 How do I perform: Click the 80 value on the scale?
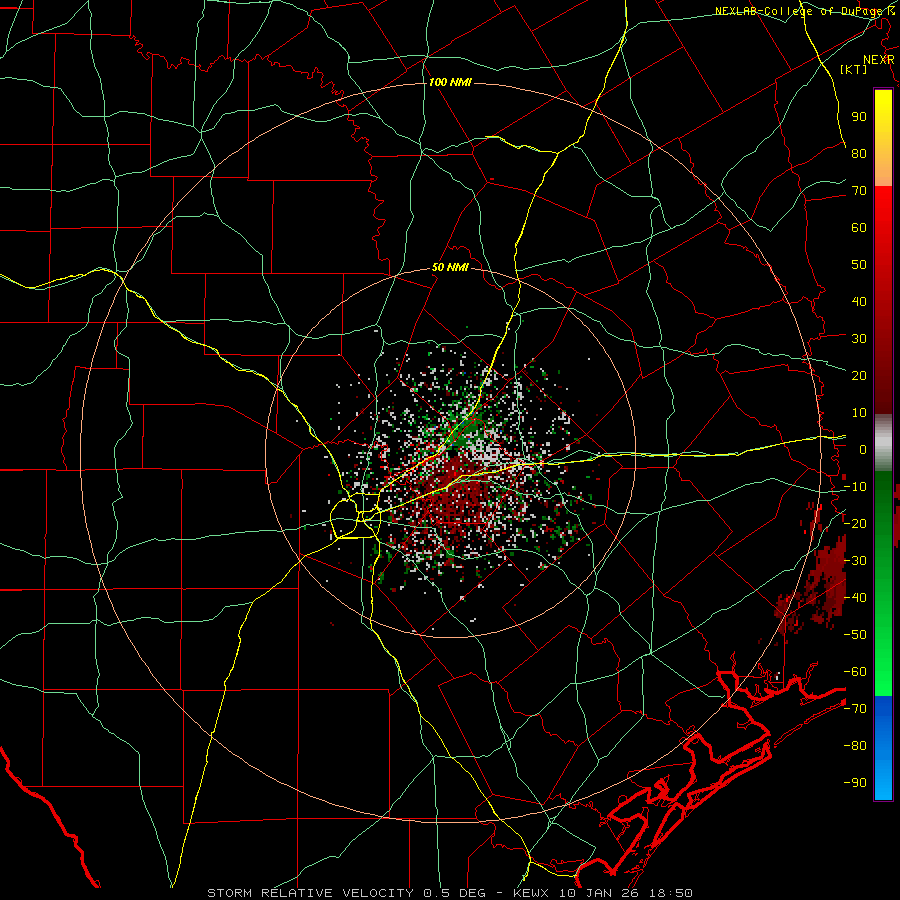859,154
